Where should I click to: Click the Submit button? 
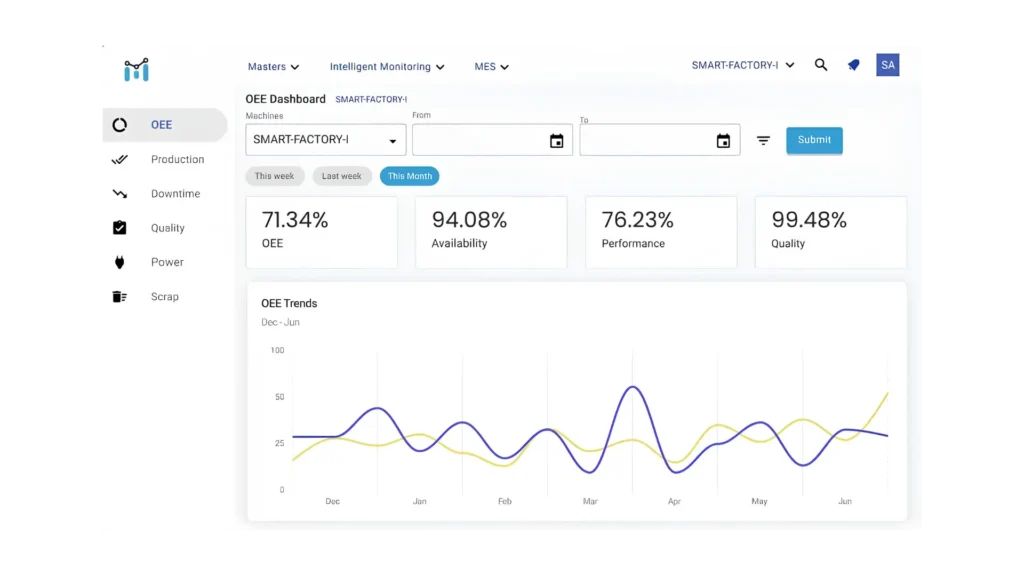tap(814, 140)
